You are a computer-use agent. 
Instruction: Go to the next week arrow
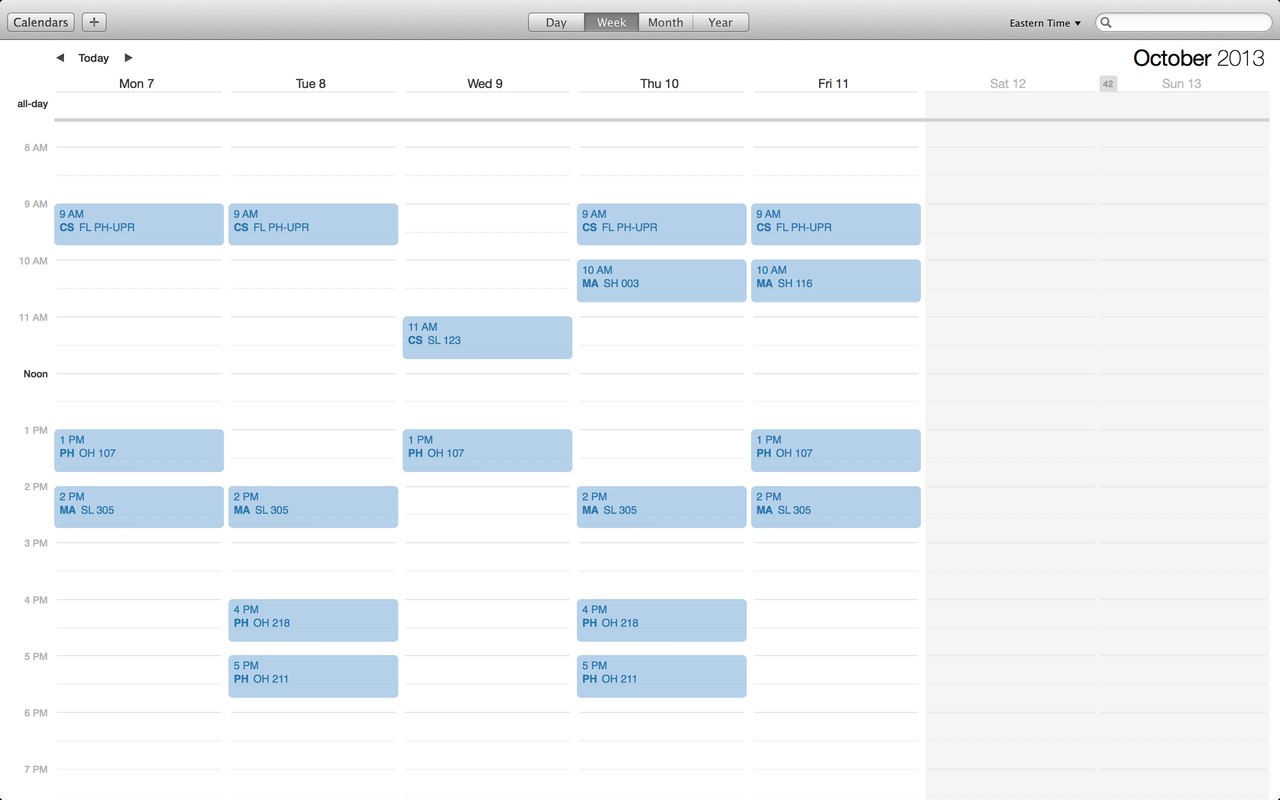tap(128, 58)
